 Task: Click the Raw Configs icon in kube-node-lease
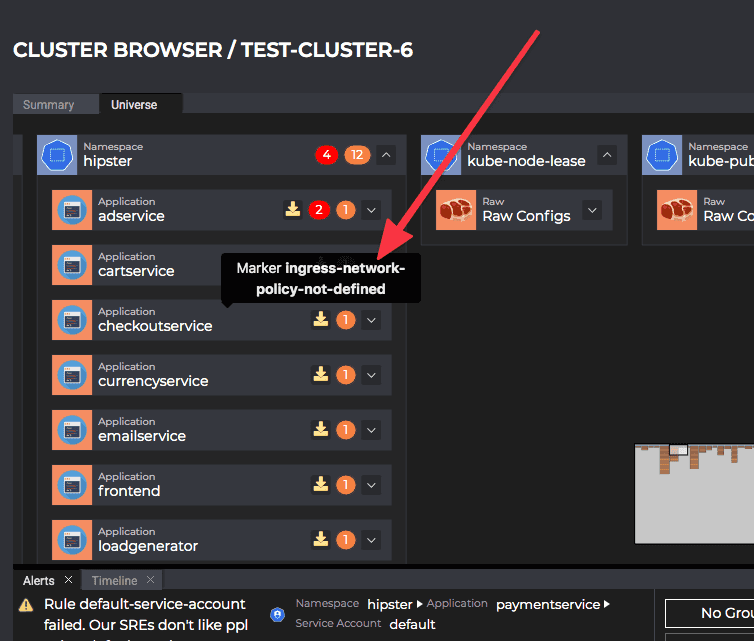[x=456, y=210]
